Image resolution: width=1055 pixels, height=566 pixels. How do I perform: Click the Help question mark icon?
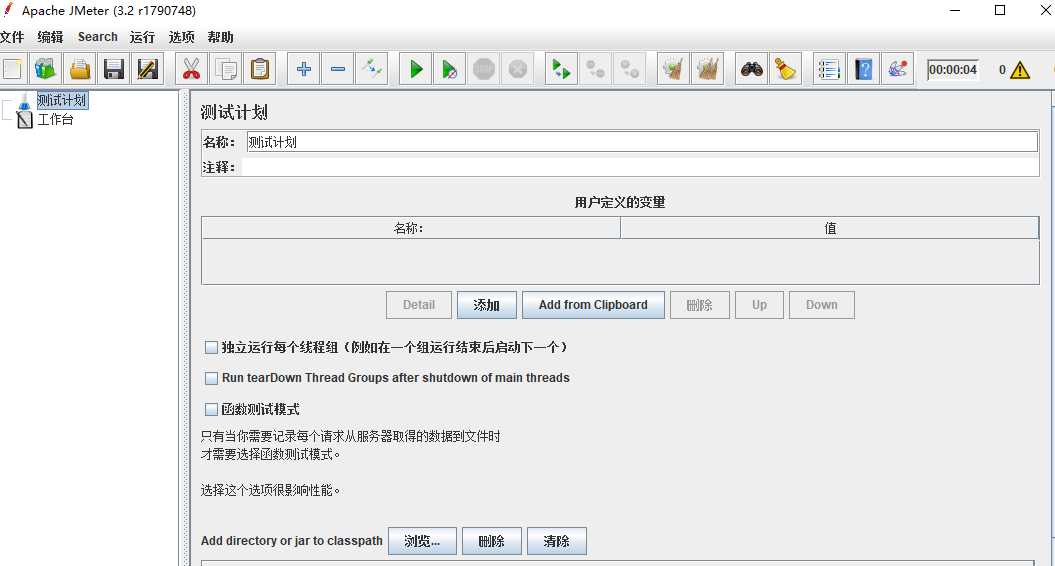point(863,69)
